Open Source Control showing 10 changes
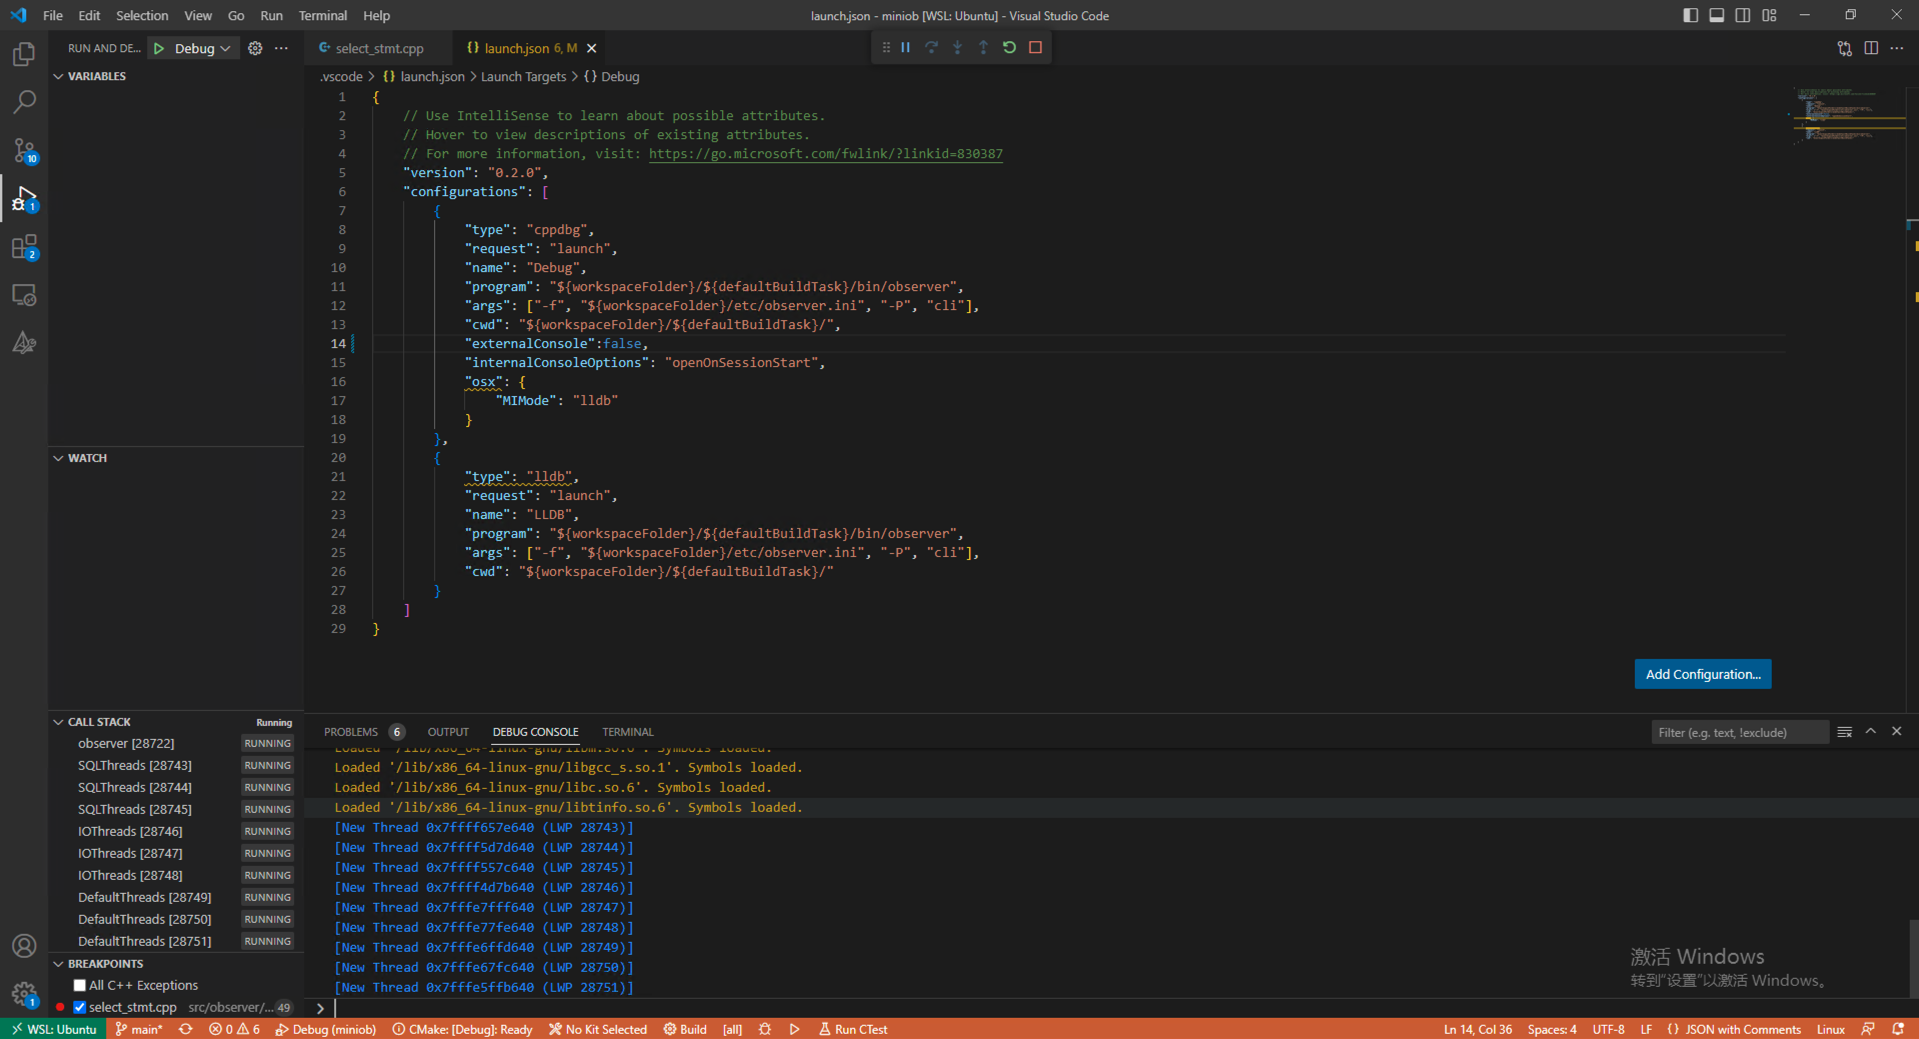This screenshot has width=1919, height=1039. (x=24, y=150)
